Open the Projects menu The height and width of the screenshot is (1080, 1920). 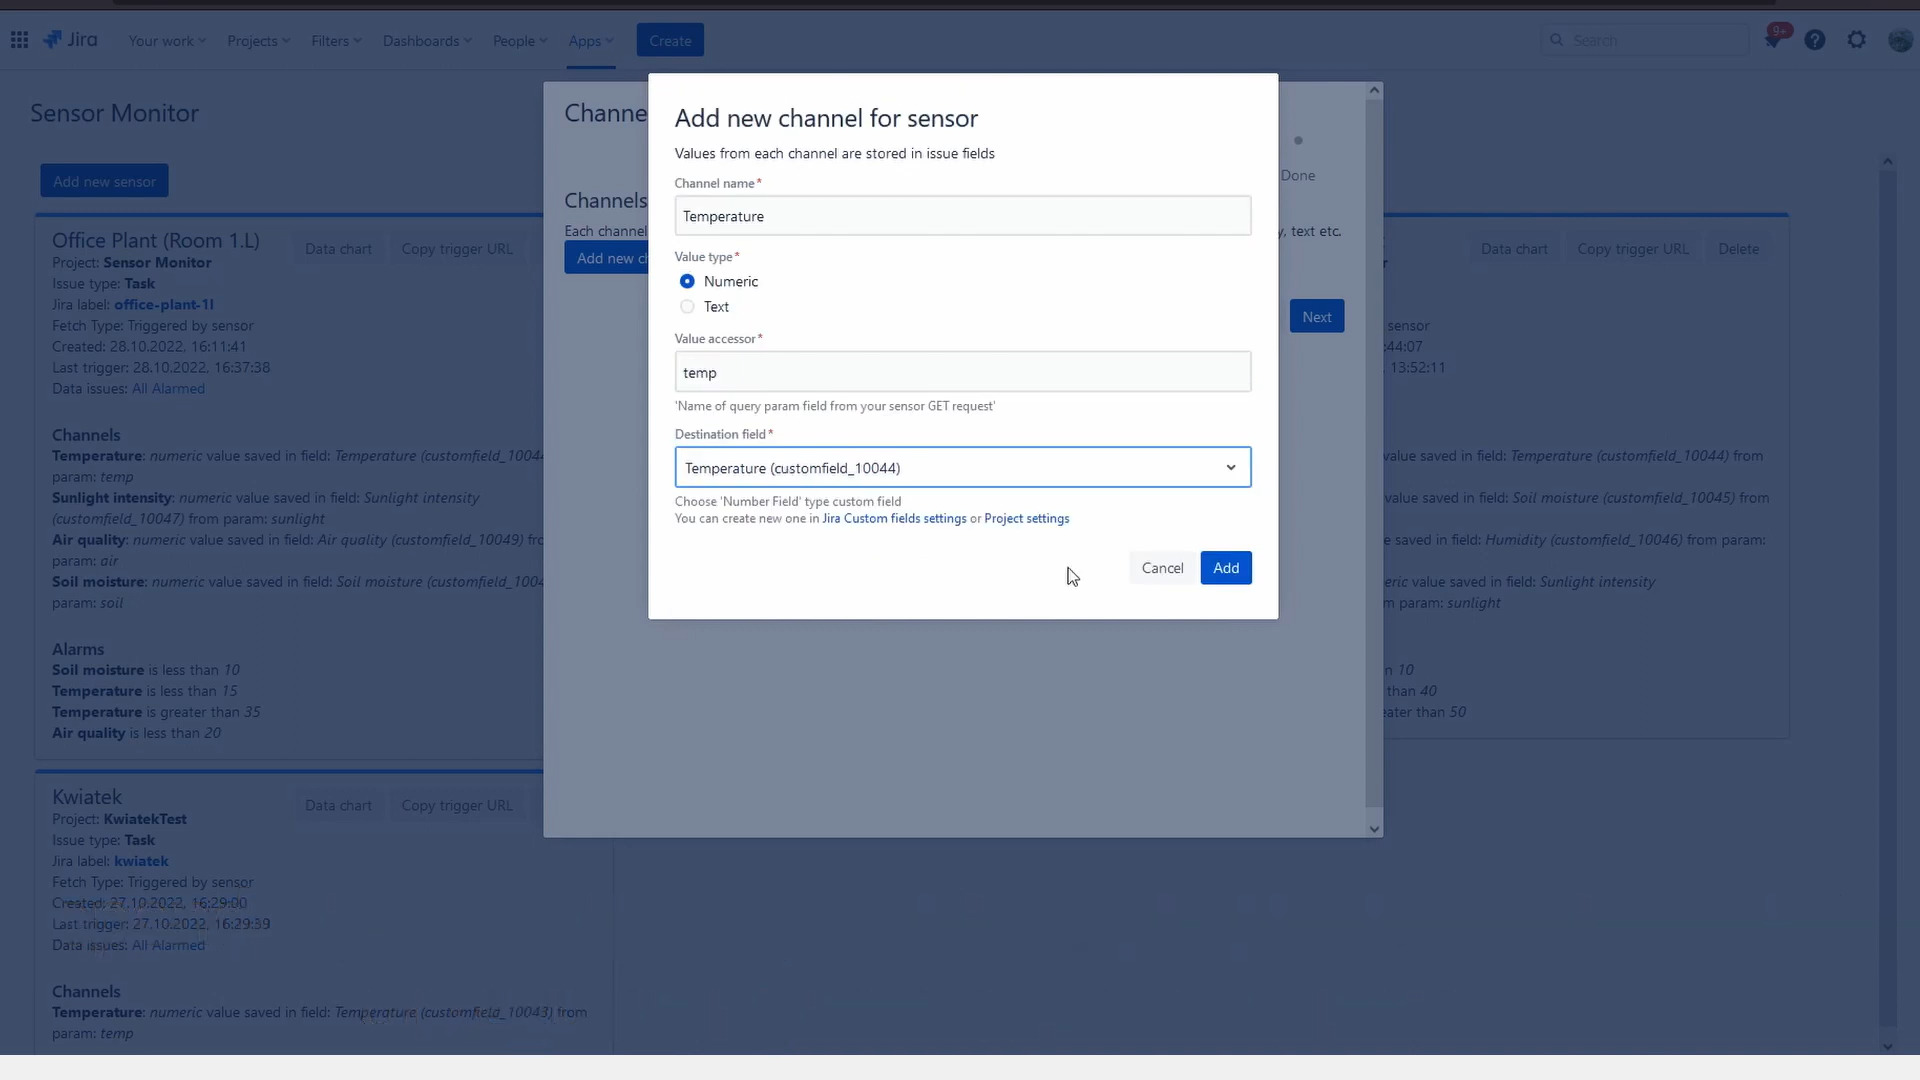(258, 41)
